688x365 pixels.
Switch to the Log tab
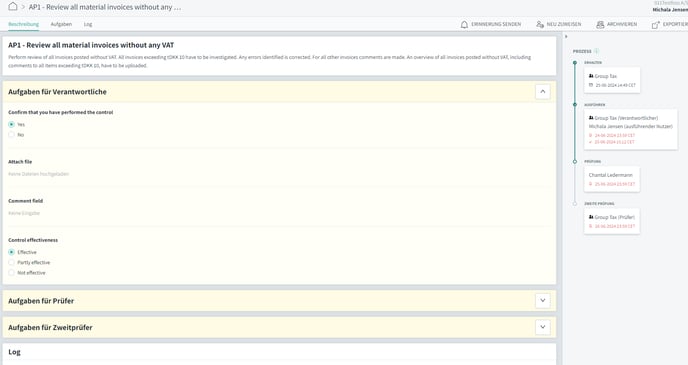(x=88, y=24)
